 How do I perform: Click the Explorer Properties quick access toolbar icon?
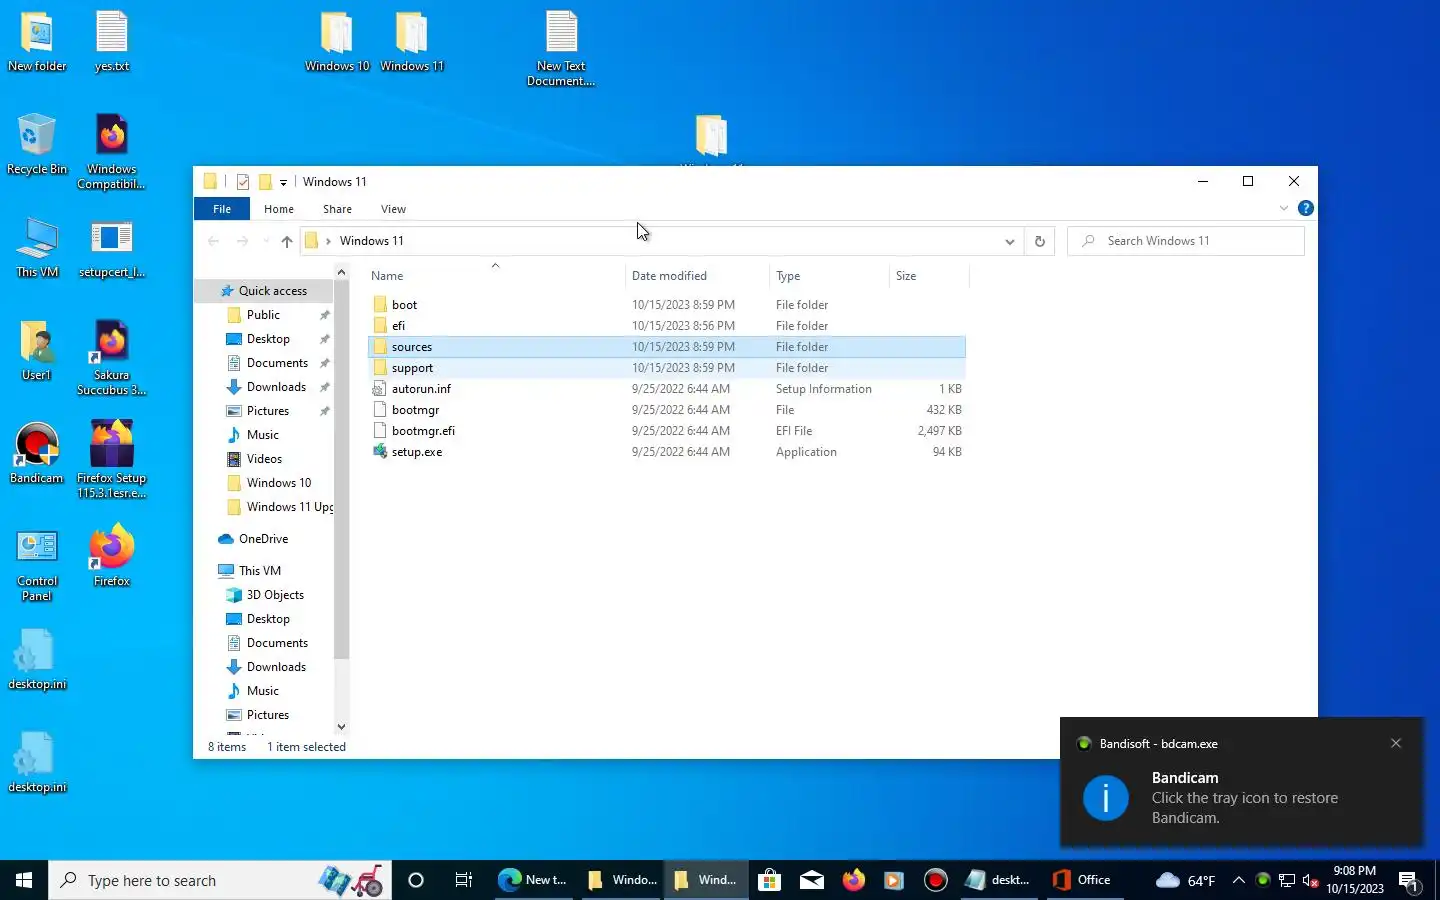coord(243,182)
